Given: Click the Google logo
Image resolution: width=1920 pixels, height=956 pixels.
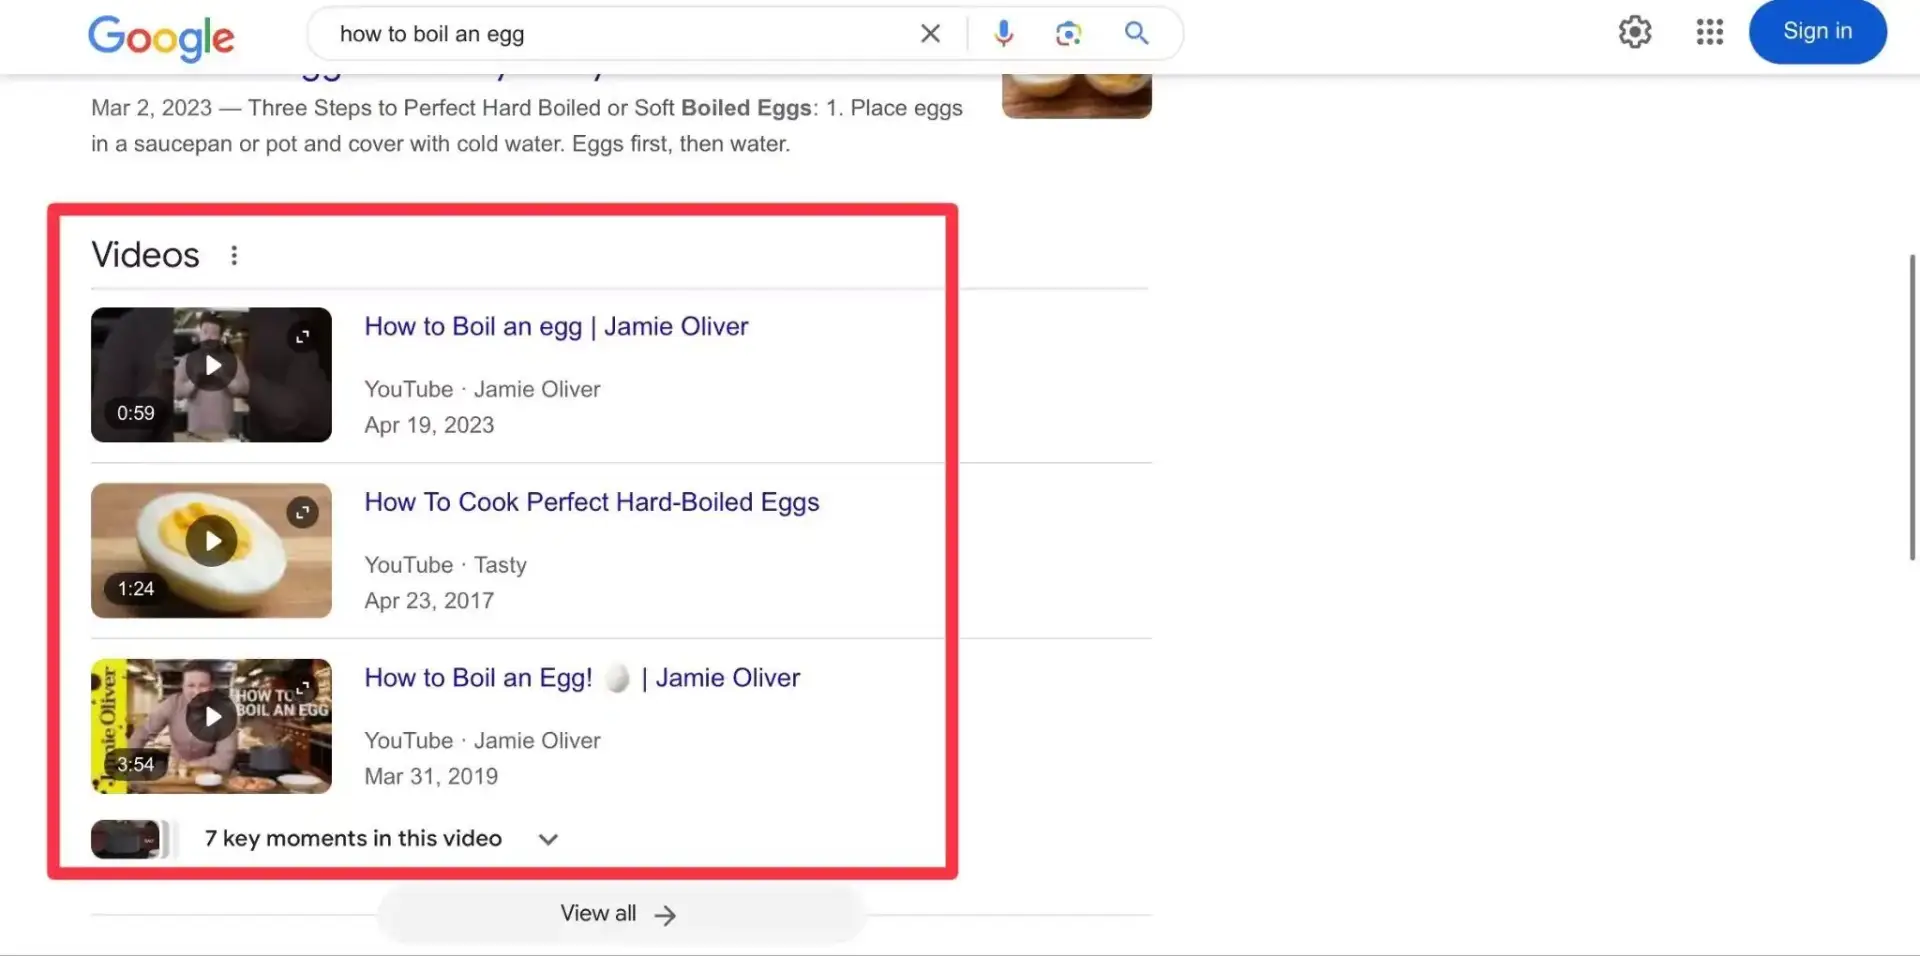Looking at the screenshot, I should point(161,38).
